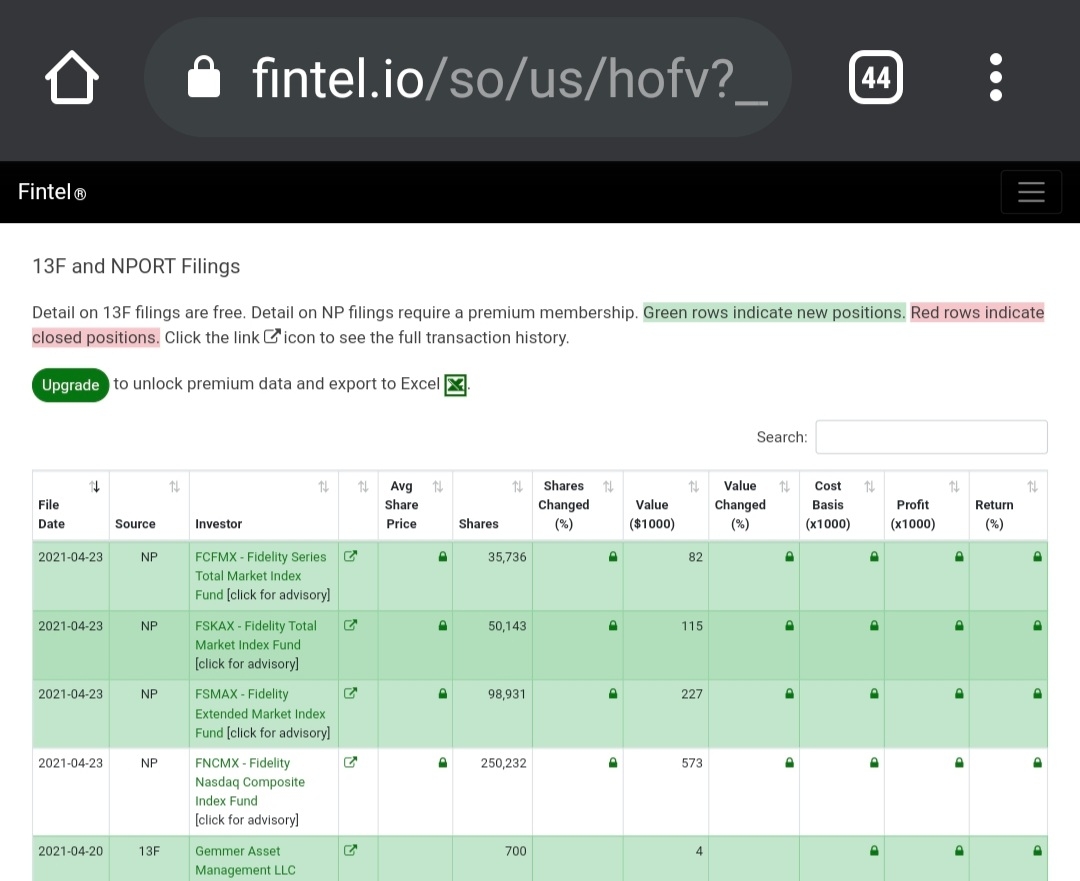
Task: Focus the table Search field
Action: (x=931, y=437)
